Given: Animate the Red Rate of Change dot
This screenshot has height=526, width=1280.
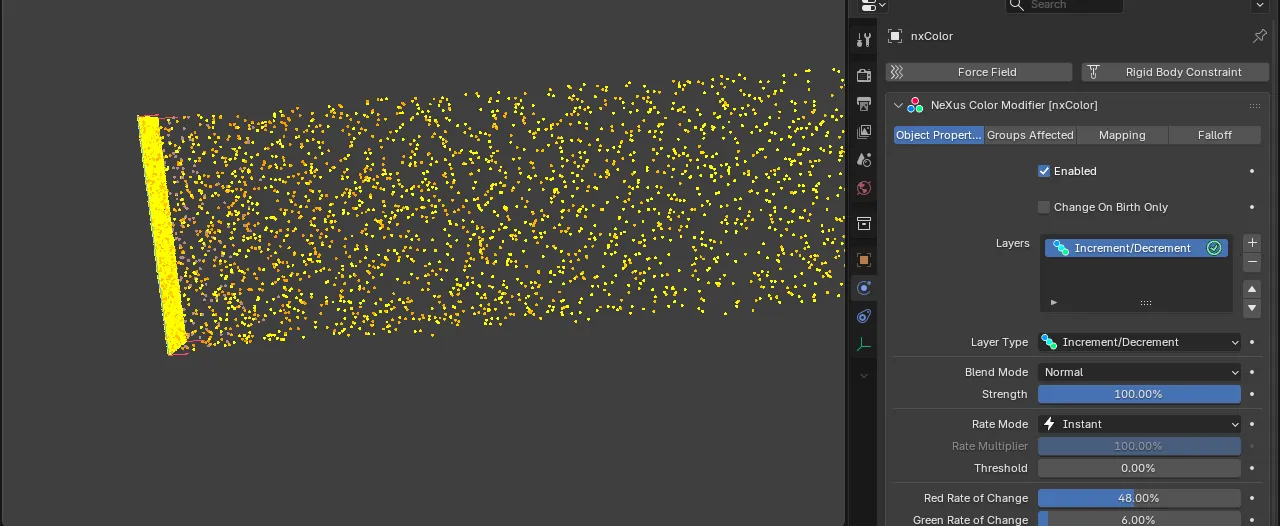Looking at the screenshot, I should (1251, 498).
